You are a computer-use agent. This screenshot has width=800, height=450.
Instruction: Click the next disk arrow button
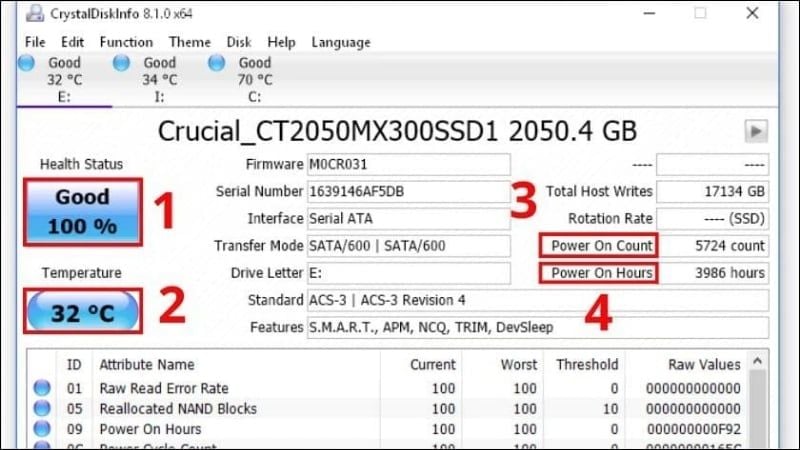756,132
